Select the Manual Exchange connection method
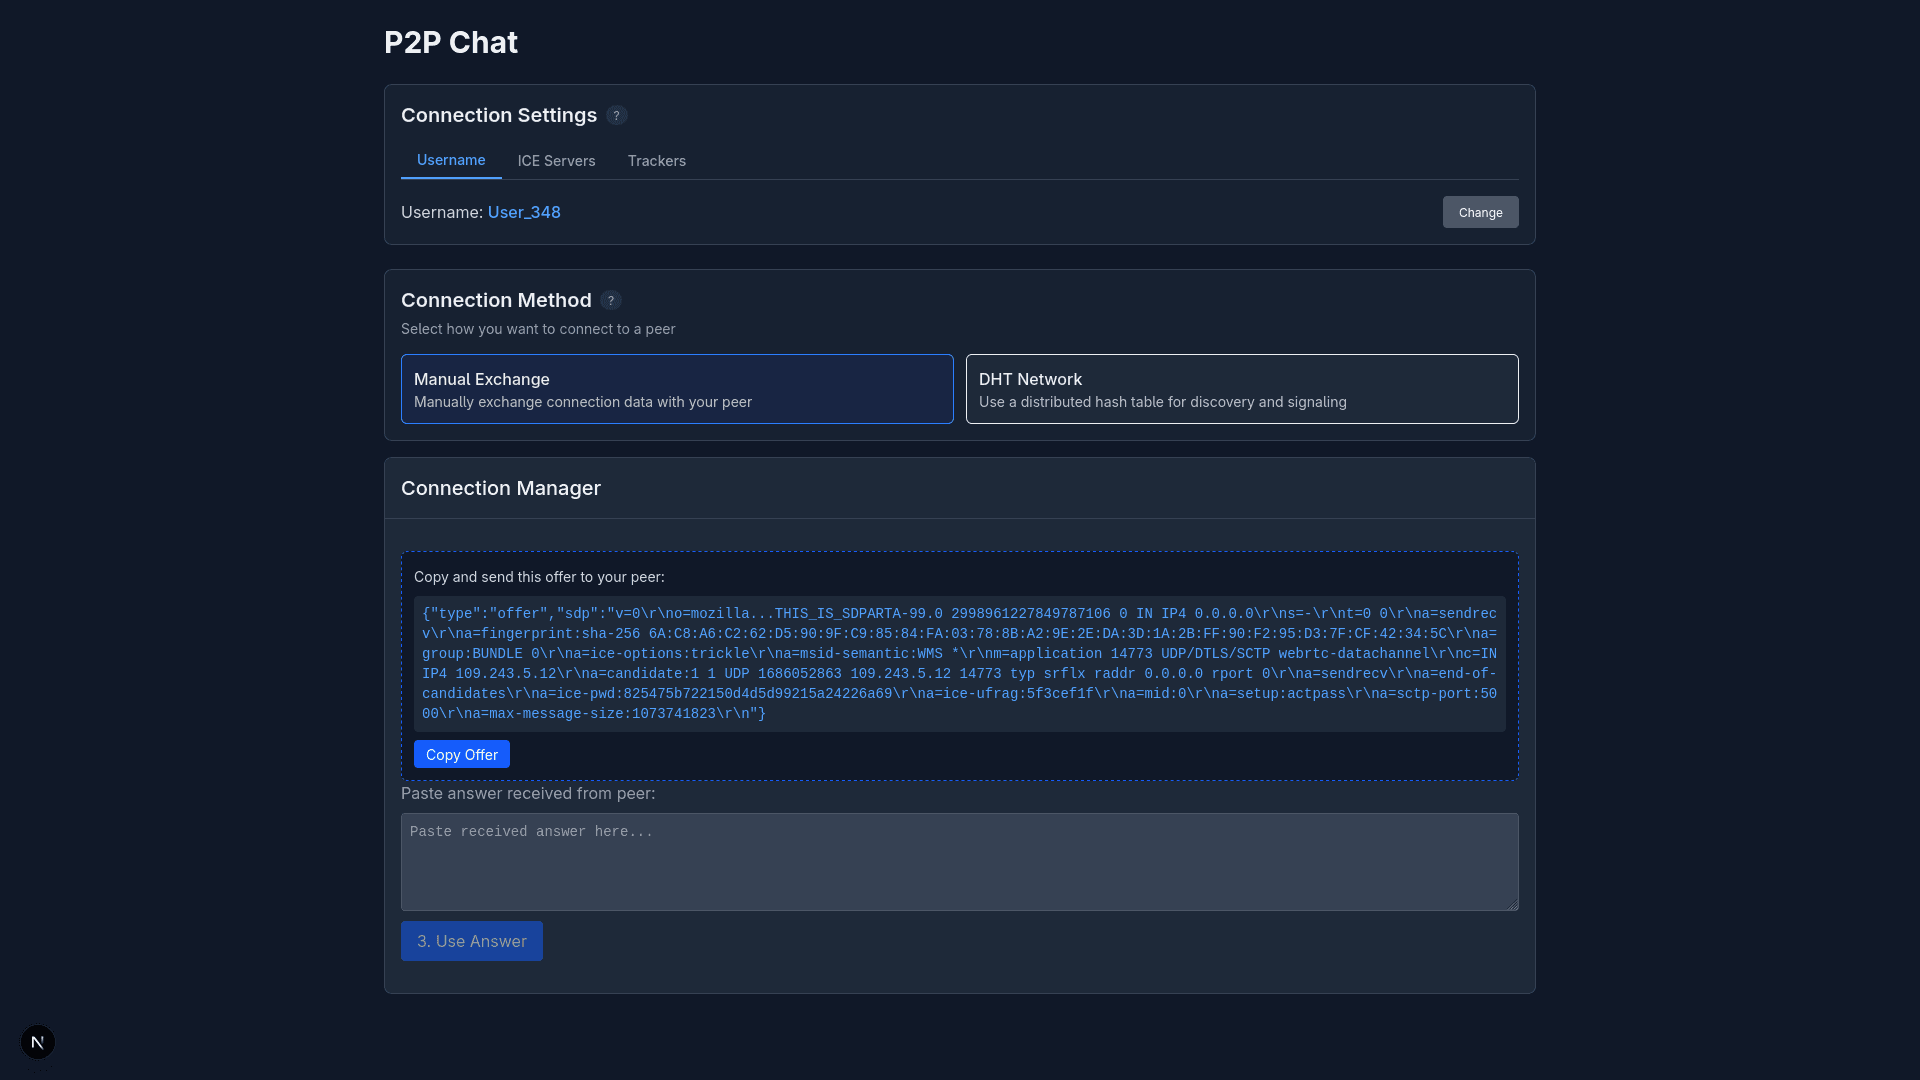The width and height of the screenshot is (1920, 1080). pyautogui.click(x=677, y=389)
